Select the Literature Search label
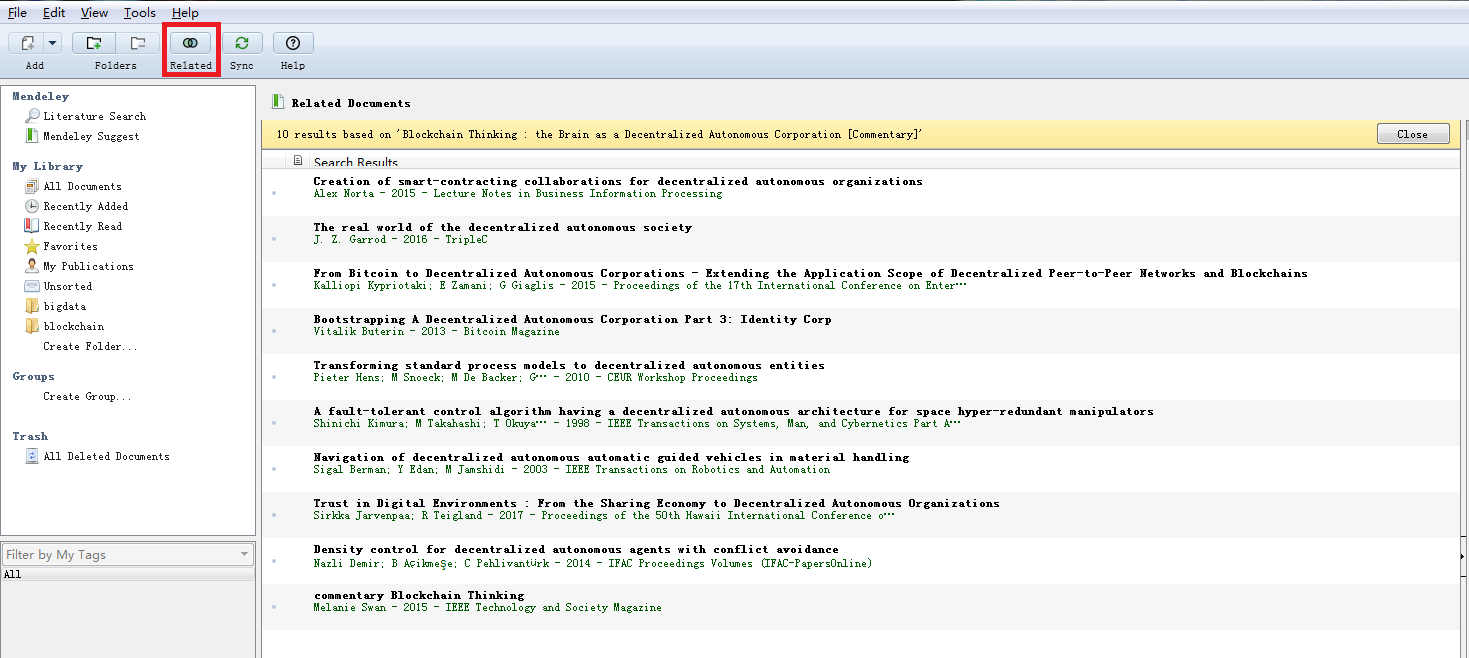 coord(94,117)
